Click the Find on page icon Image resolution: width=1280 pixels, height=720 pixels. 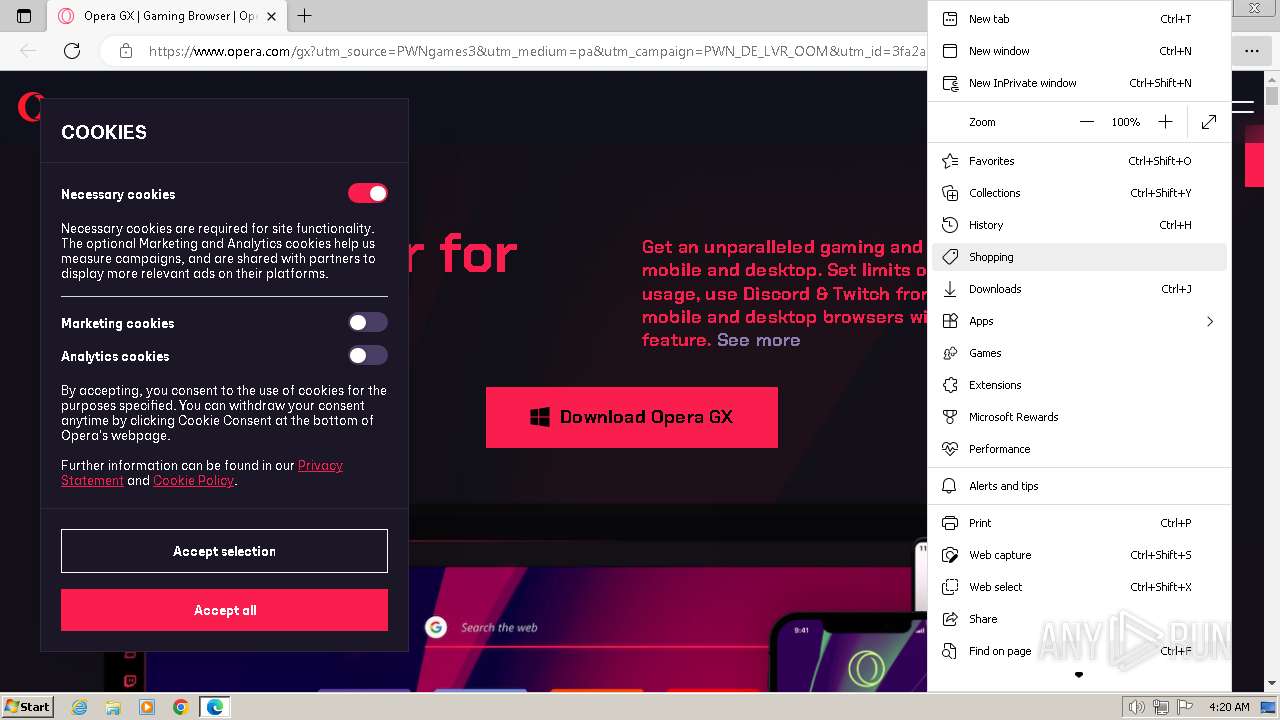point(950,651)
